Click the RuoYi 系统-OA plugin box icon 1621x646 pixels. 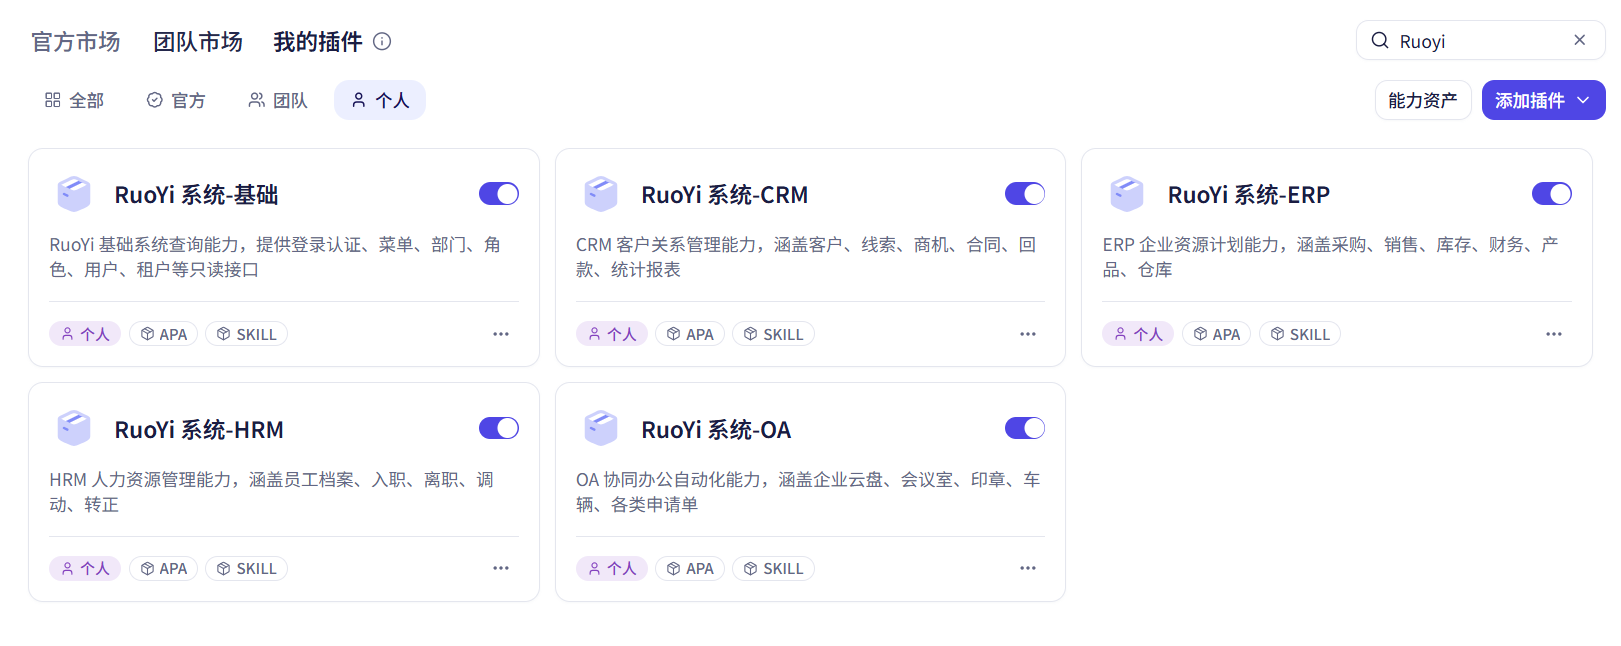[601, 428]
